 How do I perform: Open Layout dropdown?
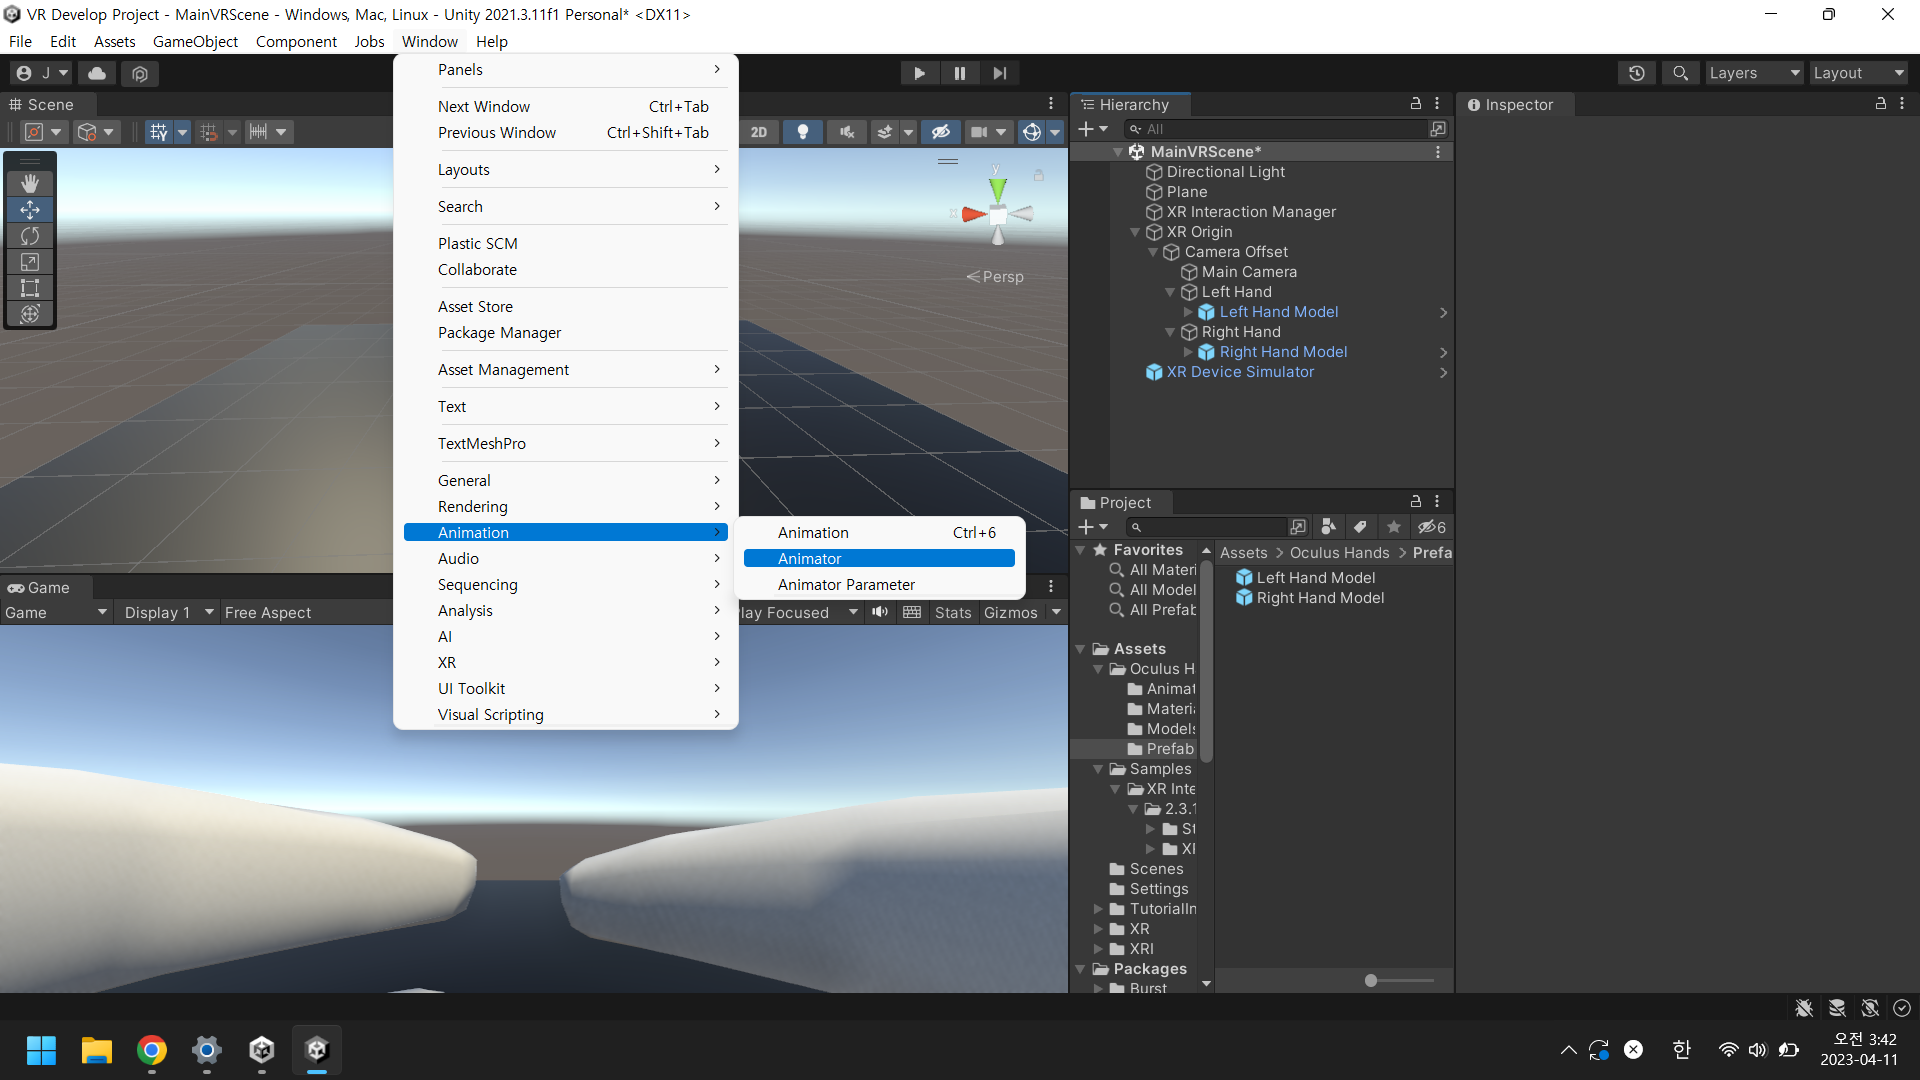tap(1858, 73)
